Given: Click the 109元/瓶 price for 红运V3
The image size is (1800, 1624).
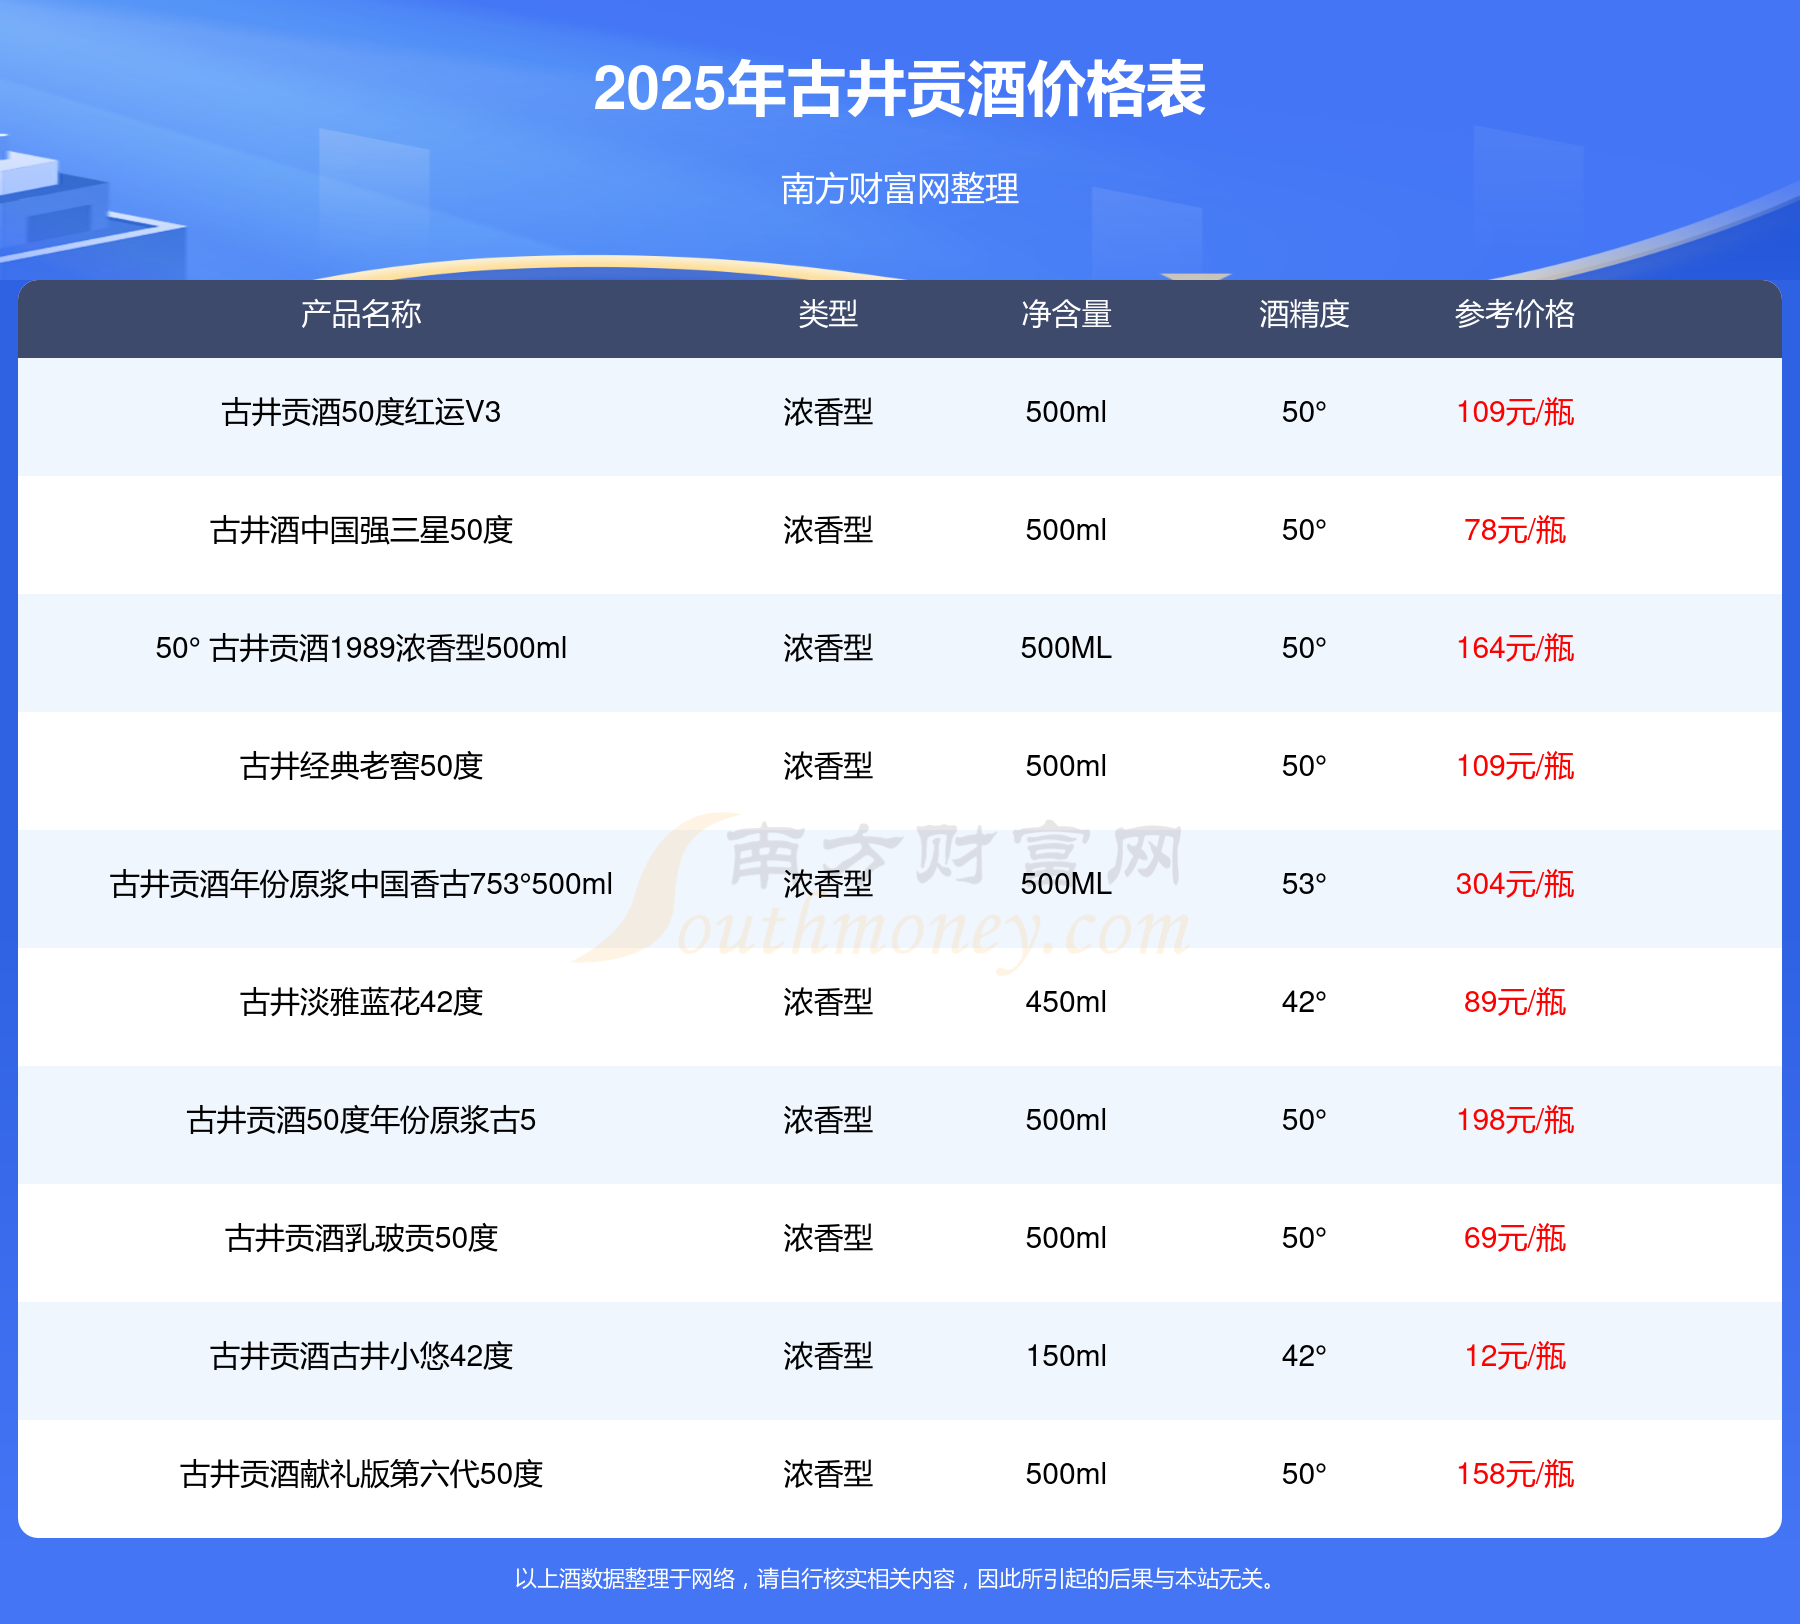Looking at the screenshot, I should tap(1515, 412).
